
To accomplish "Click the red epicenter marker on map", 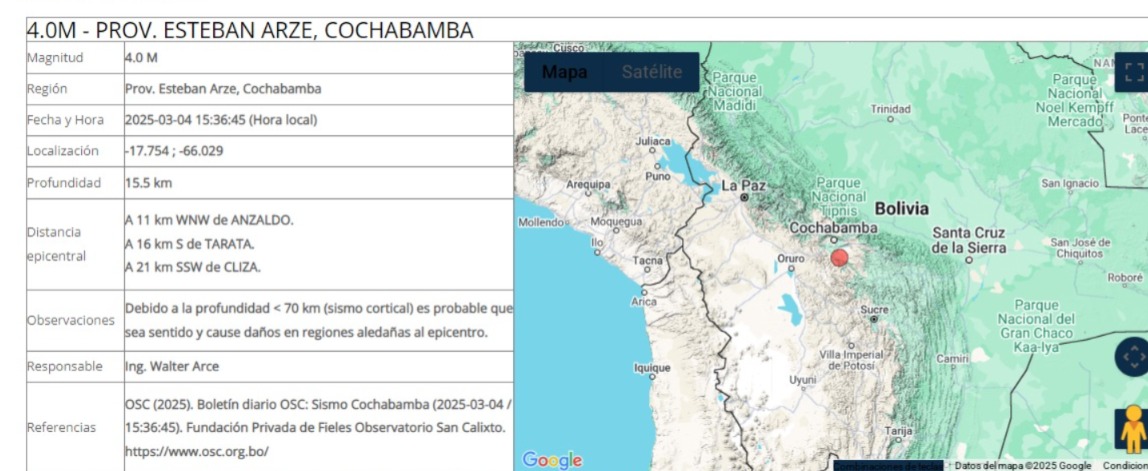I will (x=840, y=258).
